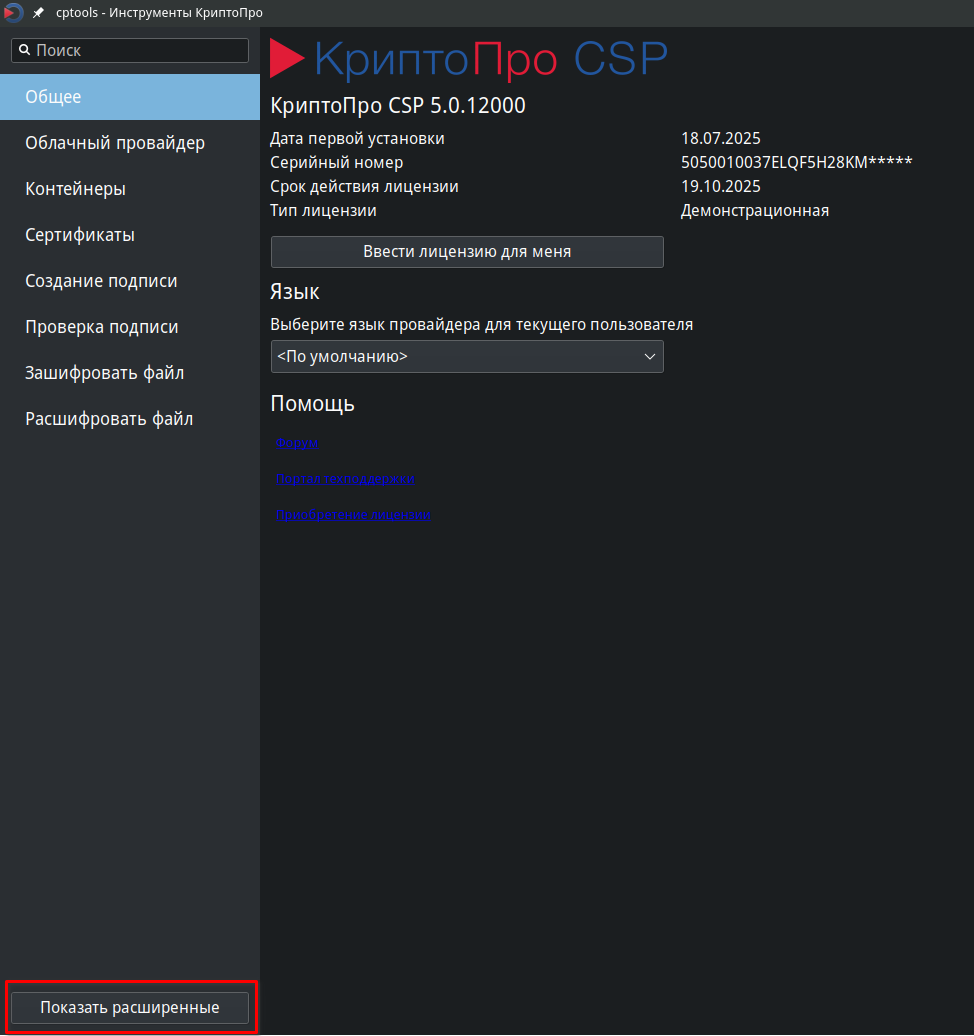The width and height of the screenshot is (974, 1036).
Task: Click the cptools app icon in title bar
Action: [x=13, y=13]
